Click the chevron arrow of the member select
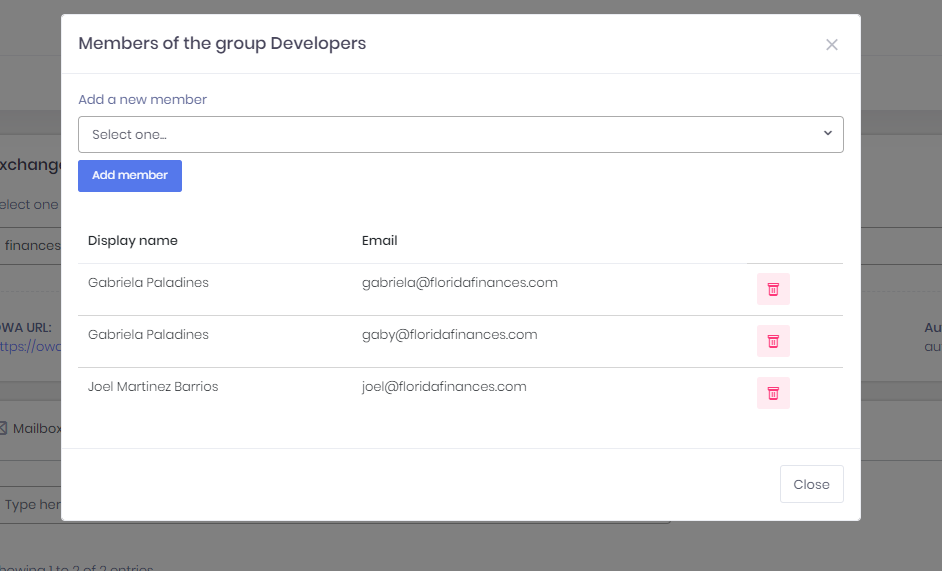This screenshot has height=571, width=942. click(x=827, y=133)
